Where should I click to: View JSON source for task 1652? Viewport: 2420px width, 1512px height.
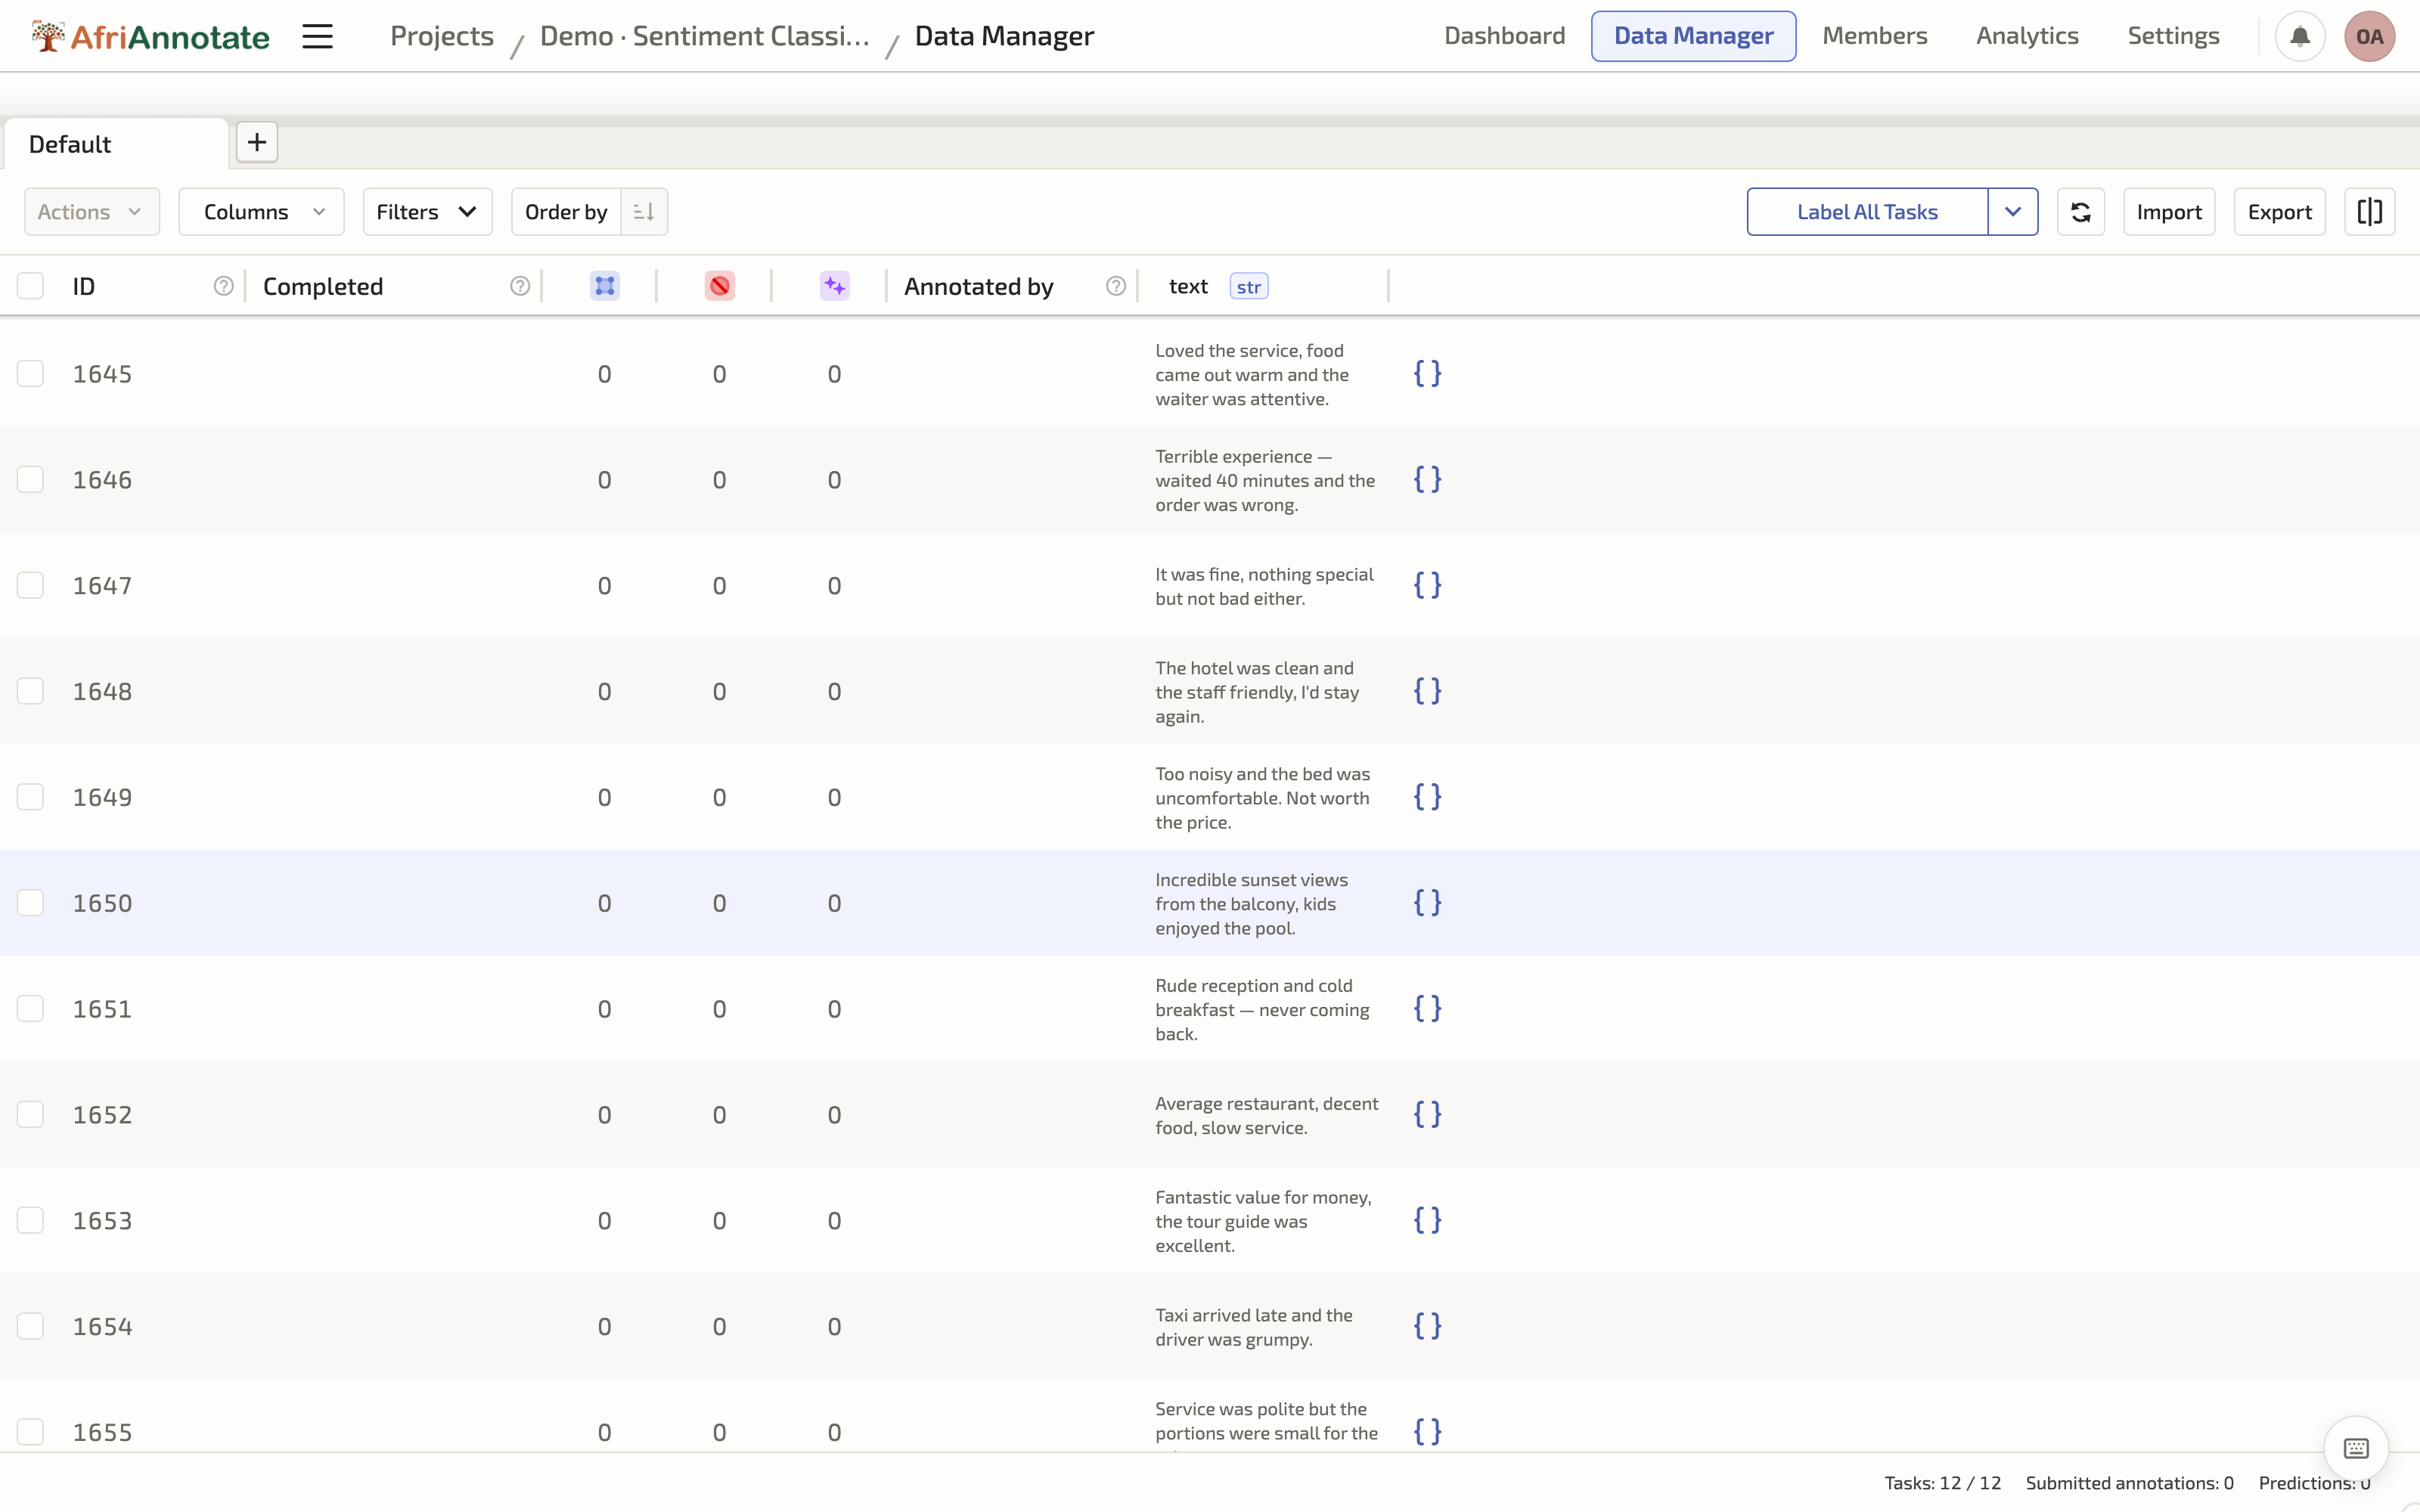[1427, 1114]
